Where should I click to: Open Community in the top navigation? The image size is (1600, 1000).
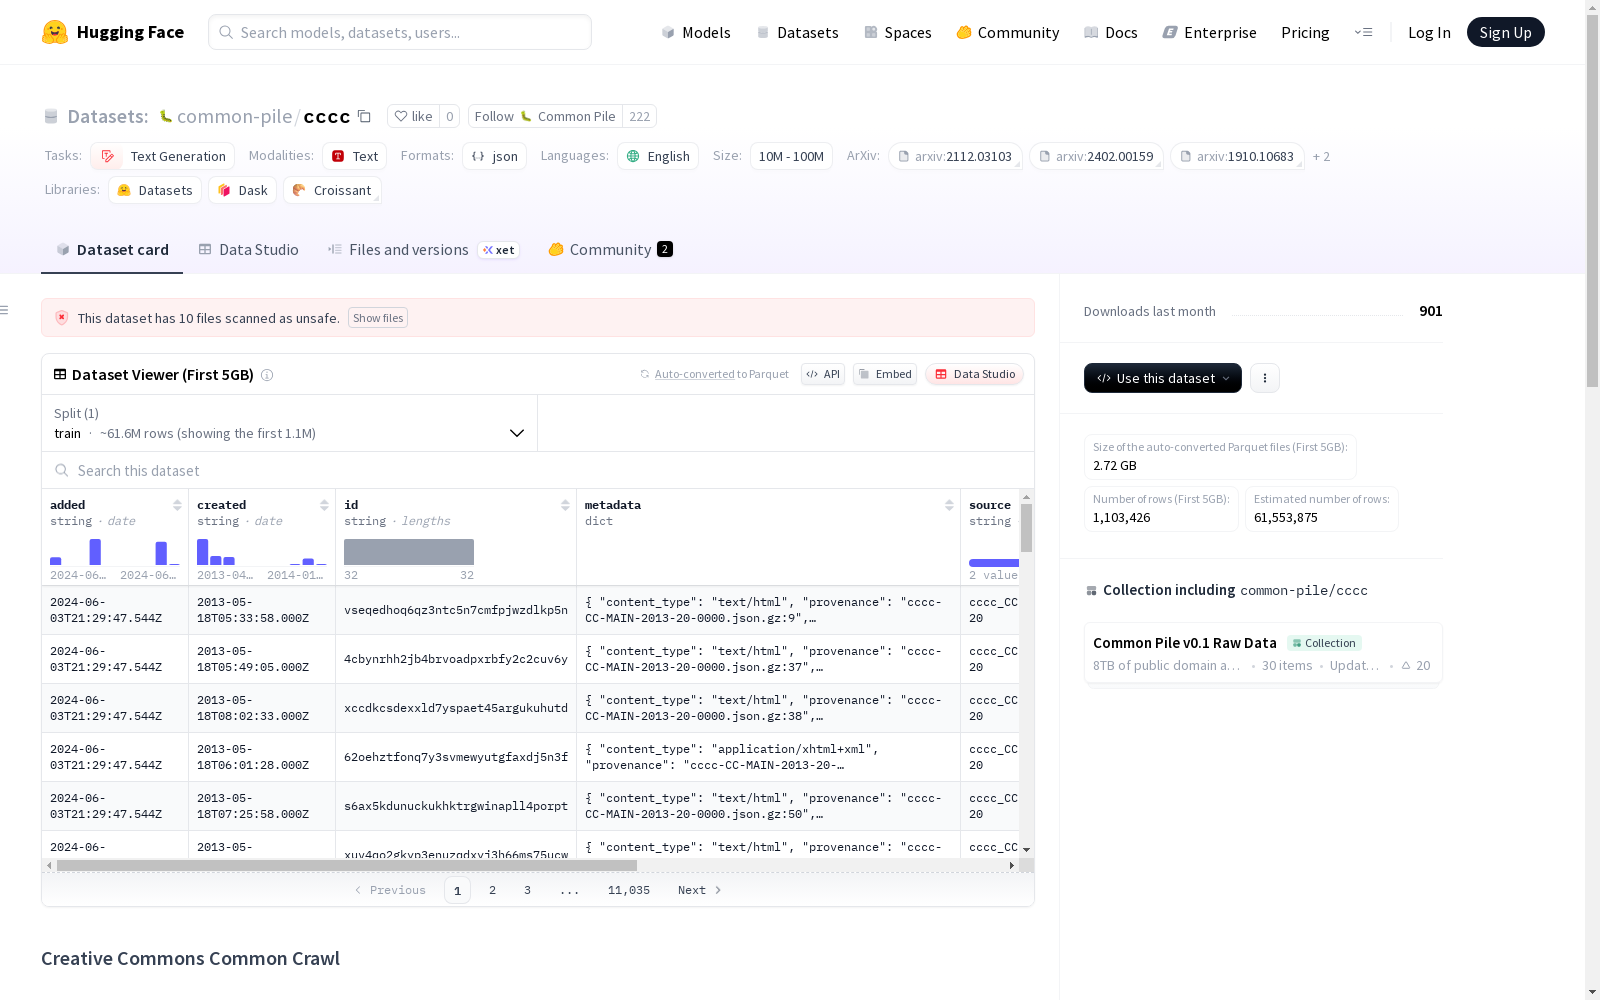pos(1008,32)
